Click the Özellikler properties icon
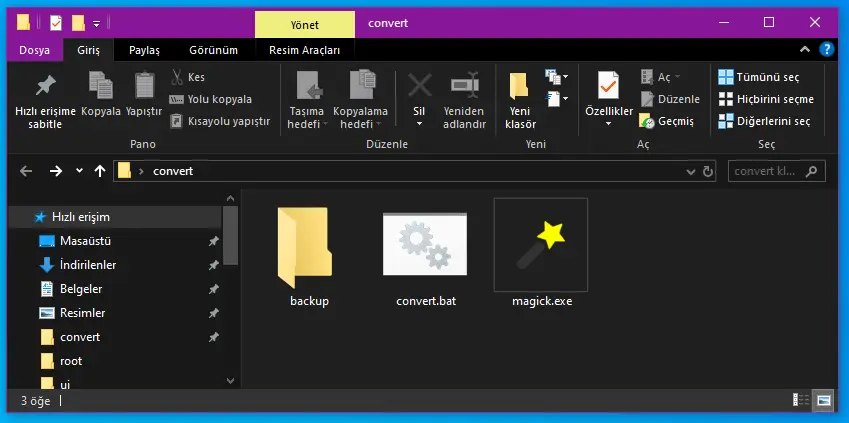This screenshot has height=423, width=849. (x=609, y=86)
